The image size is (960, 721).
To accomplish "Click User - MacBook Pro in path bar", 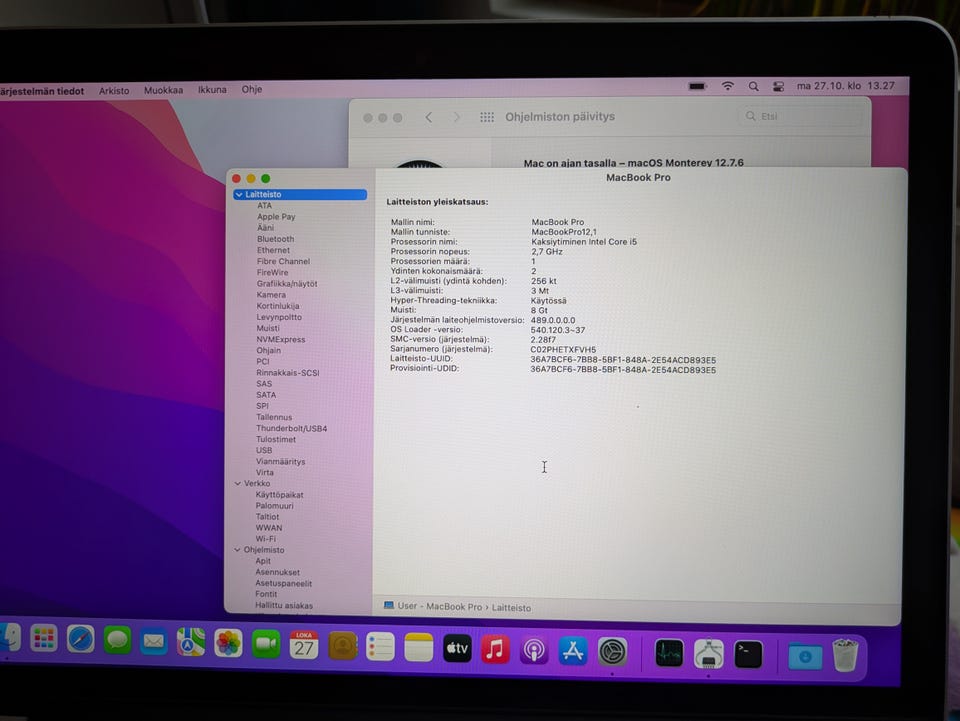I will point(440,607).
